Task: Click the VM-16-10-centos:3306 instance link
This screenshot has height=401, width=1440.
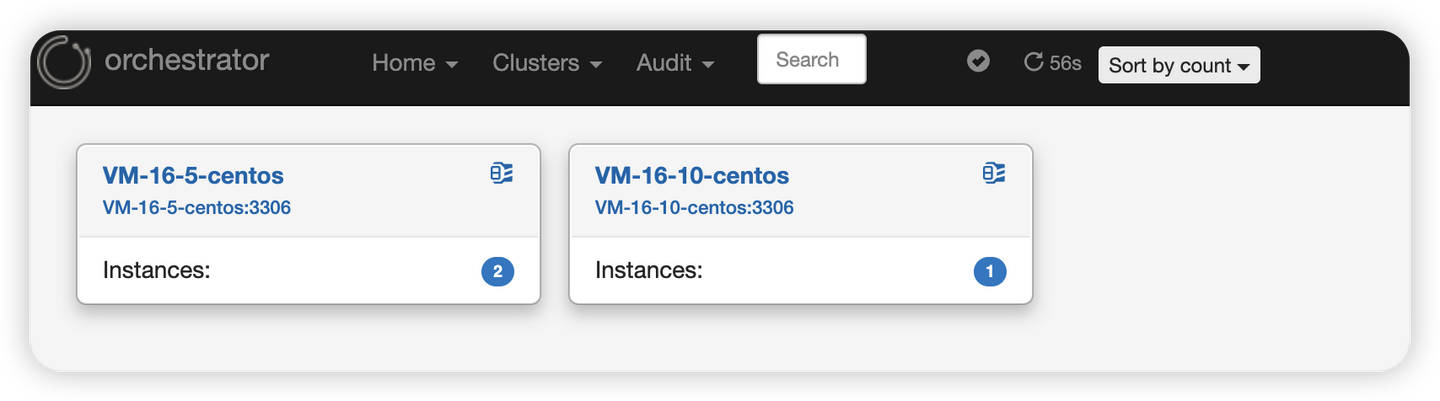Action: pos(694,208)
